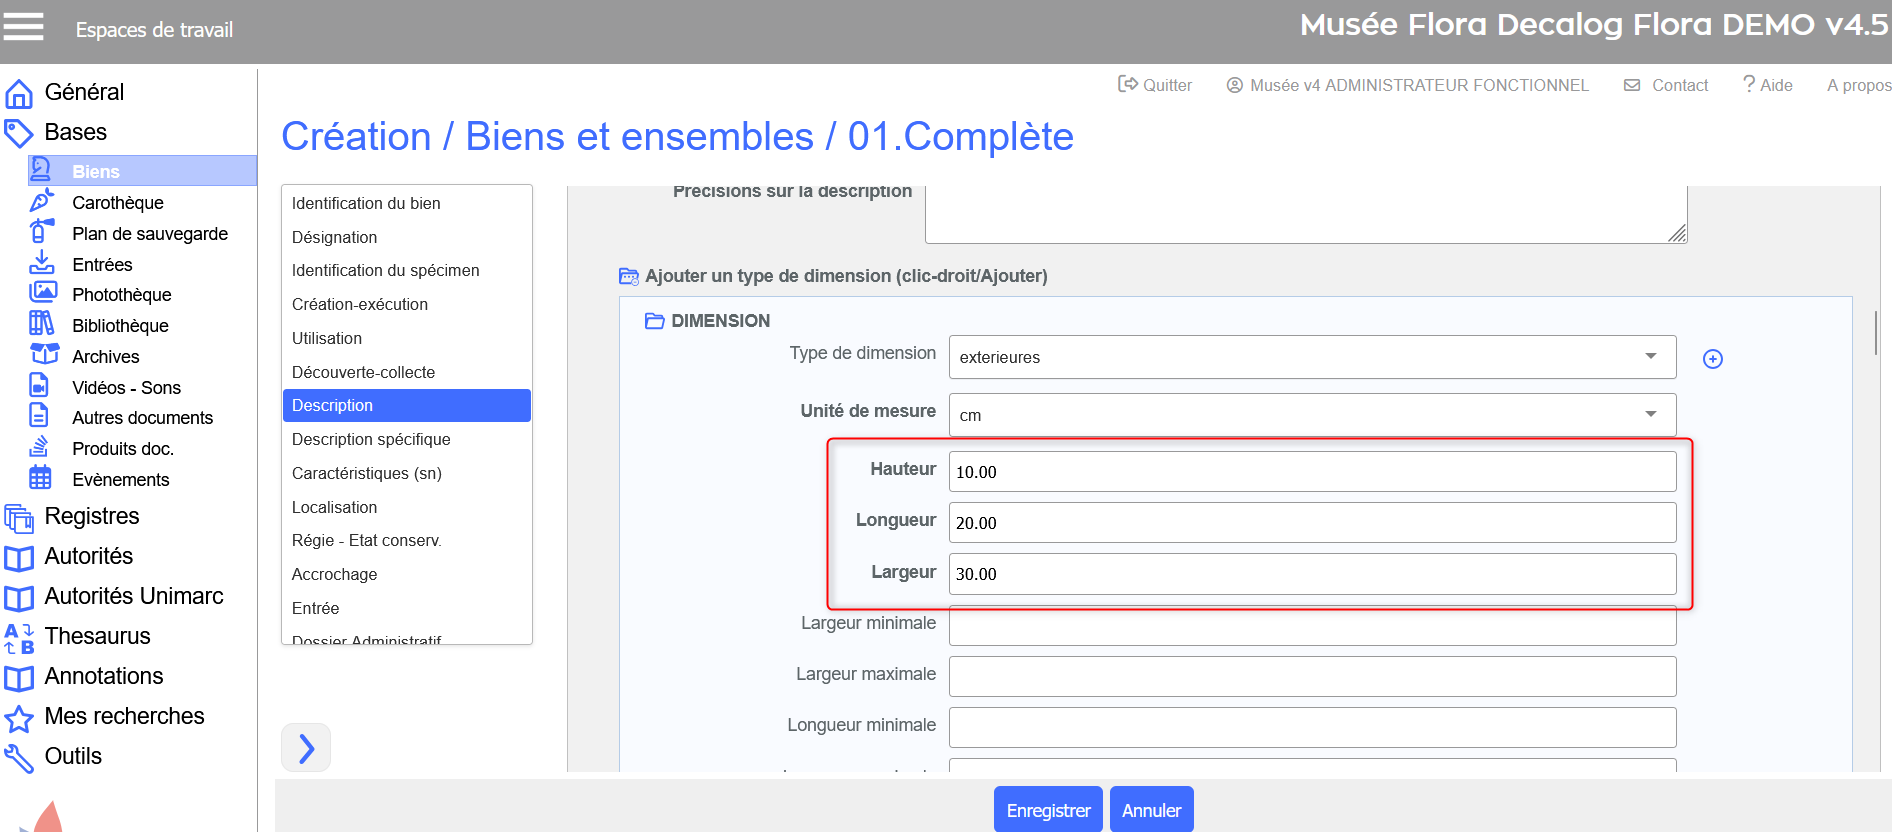Open the Unité de mesure dropdown

(x=1311, y=415)
